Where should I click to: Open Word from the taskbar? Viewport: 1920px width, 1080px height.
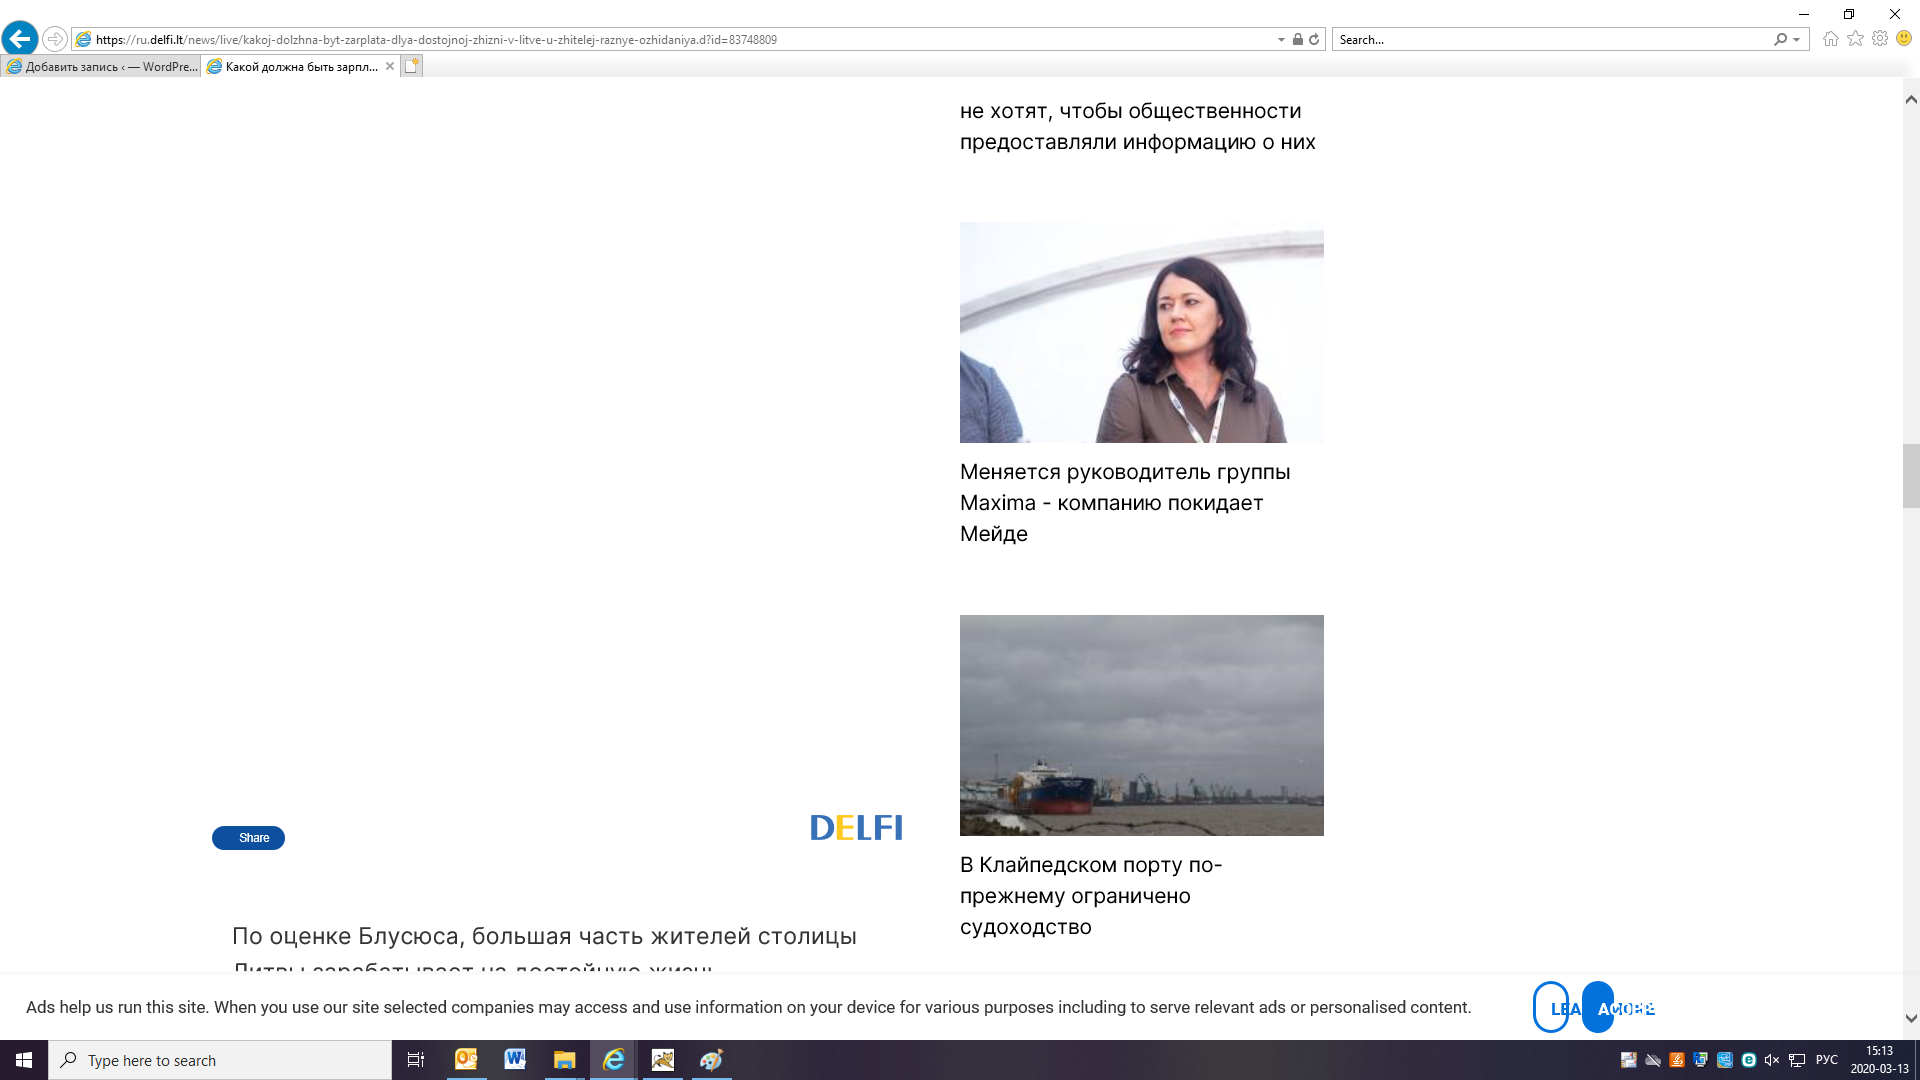[515, 1060]
